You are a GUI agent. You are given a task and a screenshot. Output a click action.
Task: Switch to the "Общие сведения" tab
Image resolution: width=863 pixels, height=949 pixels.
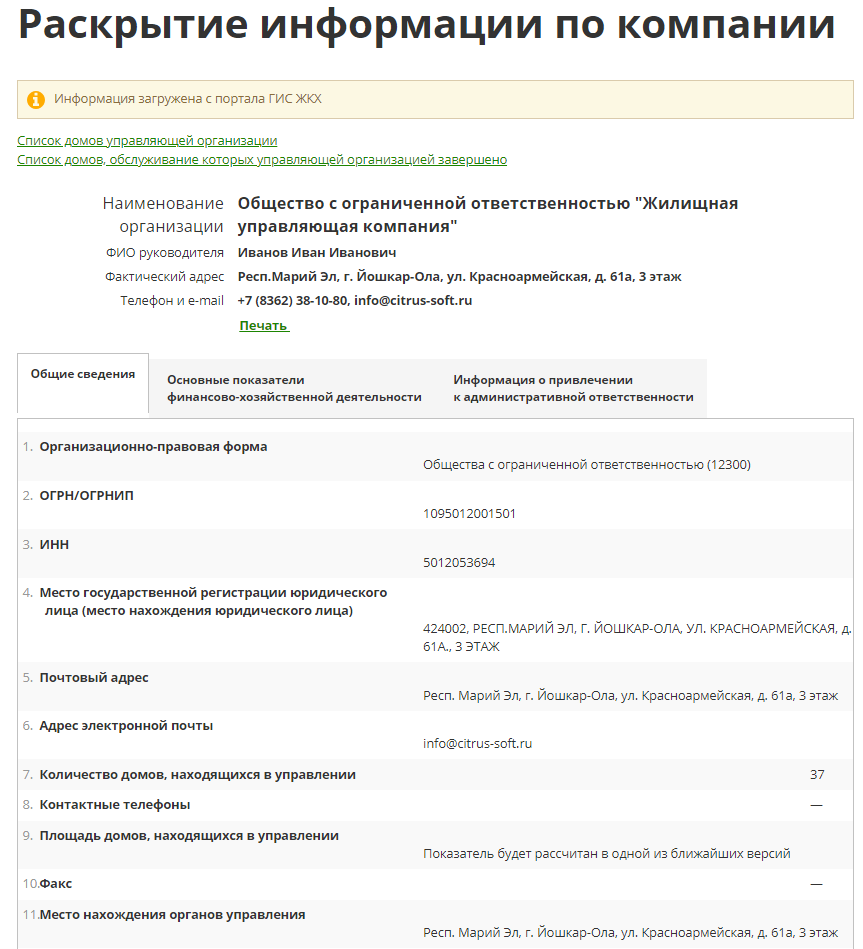[x=83, y=375]
